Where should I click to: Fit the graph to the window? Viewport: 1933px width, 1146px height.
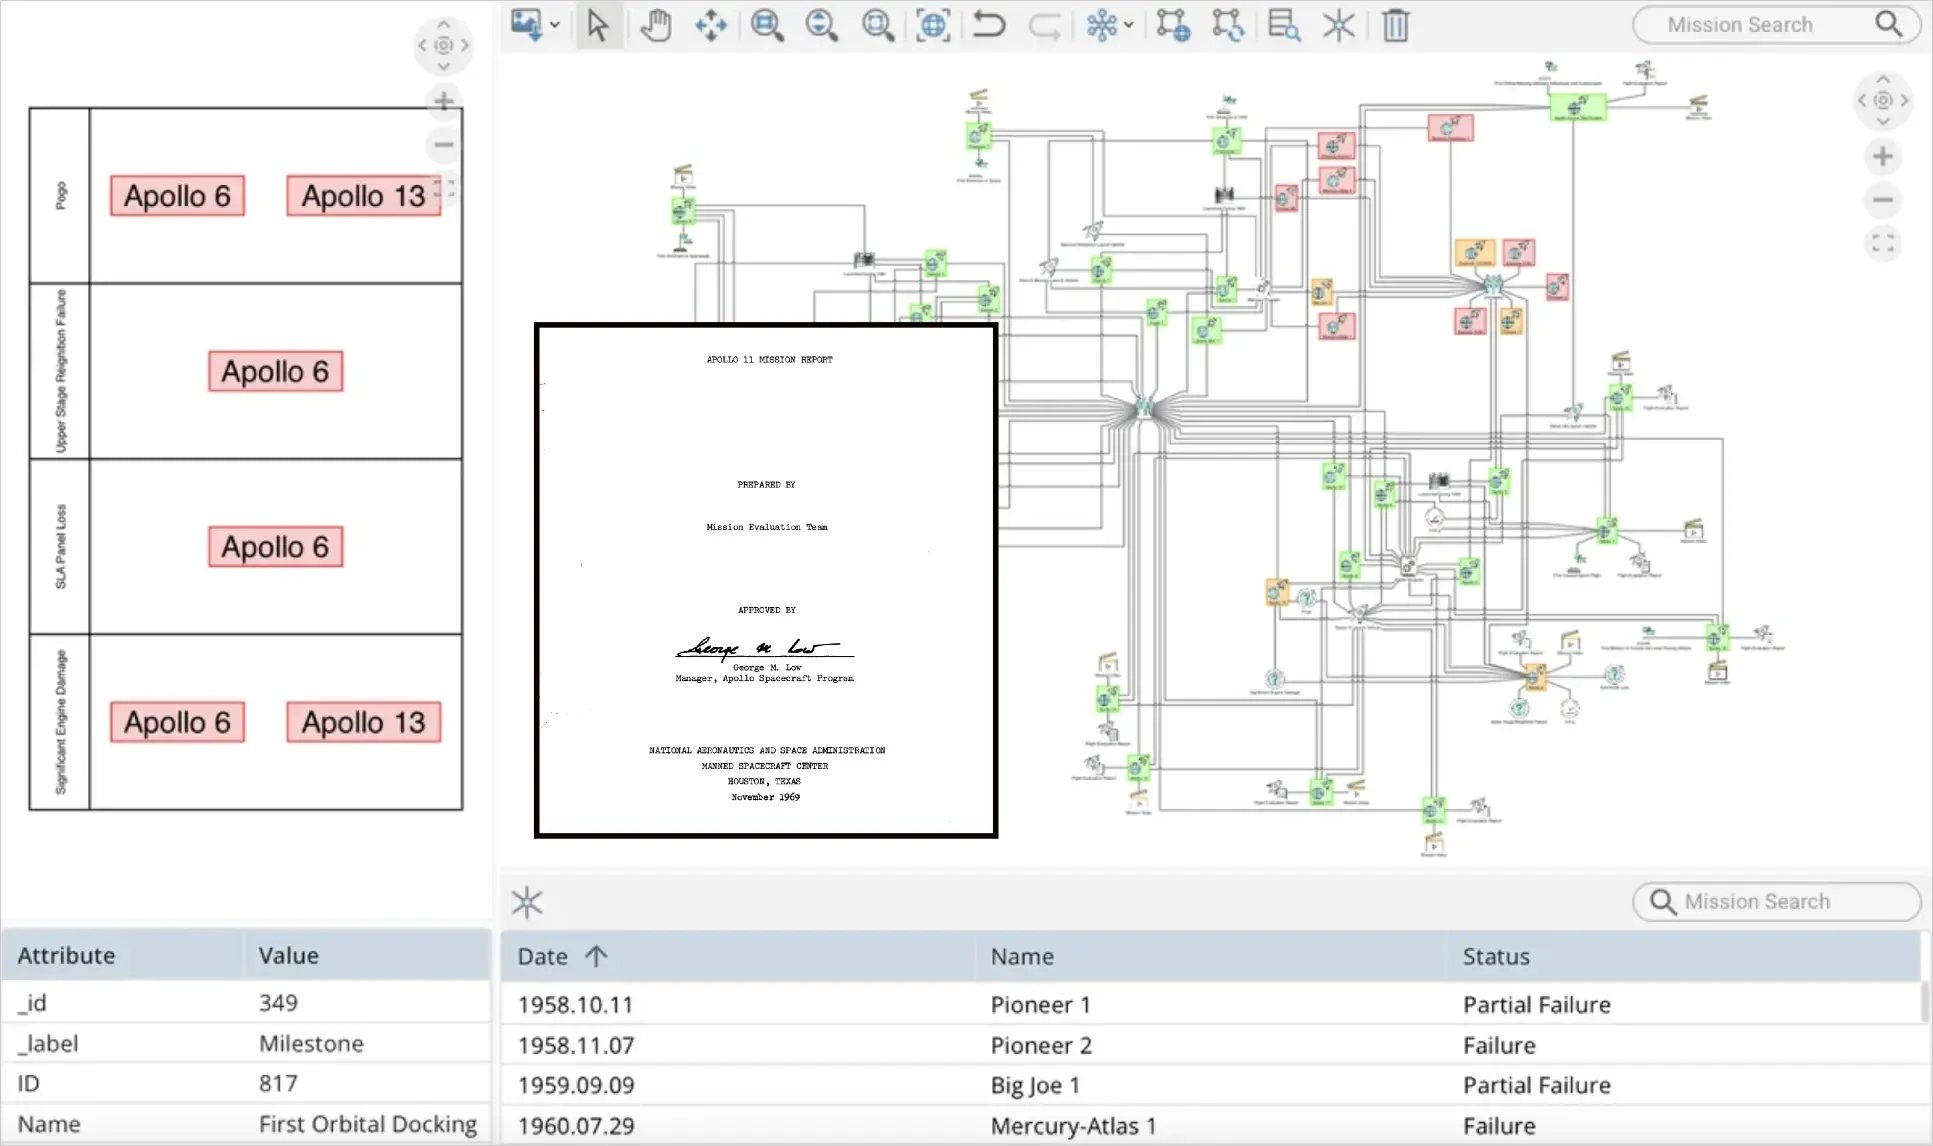tap(933, 25)
